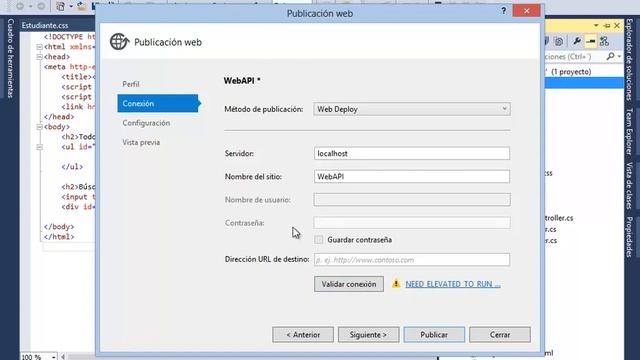The image size is (640, 360).
Task: Click the class diagram icon in Solution Explorer
Action: click(x=604, y=41)
